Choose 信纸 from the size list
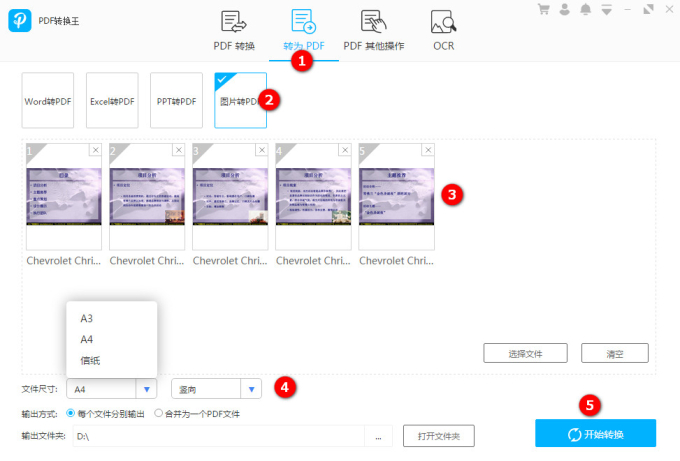 [x=90, y=360]
